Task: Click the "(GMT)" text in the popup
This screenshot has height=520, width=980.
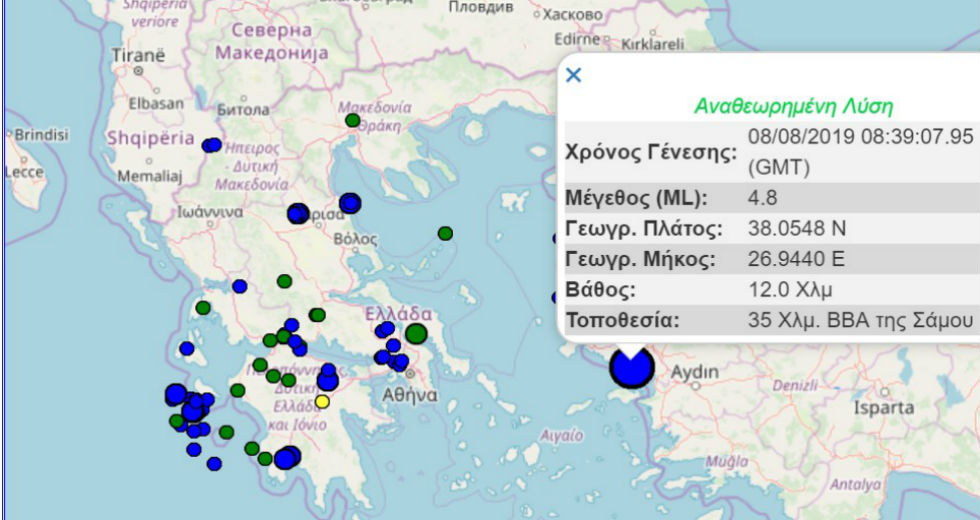Action: 779,168
